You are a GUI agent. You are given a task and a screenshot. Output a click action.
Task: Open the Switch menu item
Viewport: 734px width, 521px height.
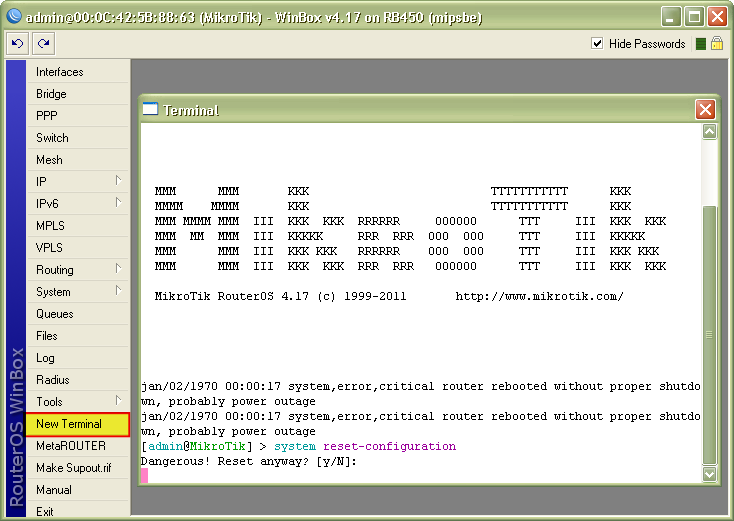point(78,138)
